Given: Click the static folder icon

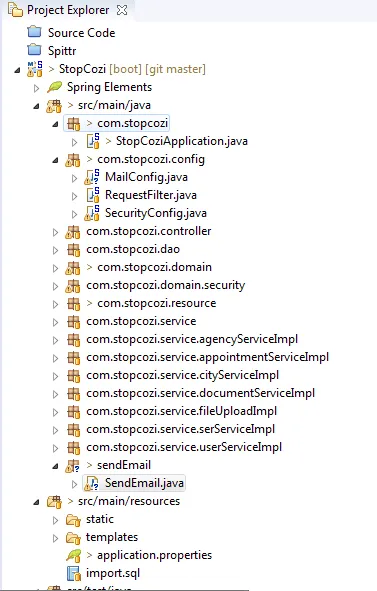Looking at the screenshot, I should coord(73,520).
